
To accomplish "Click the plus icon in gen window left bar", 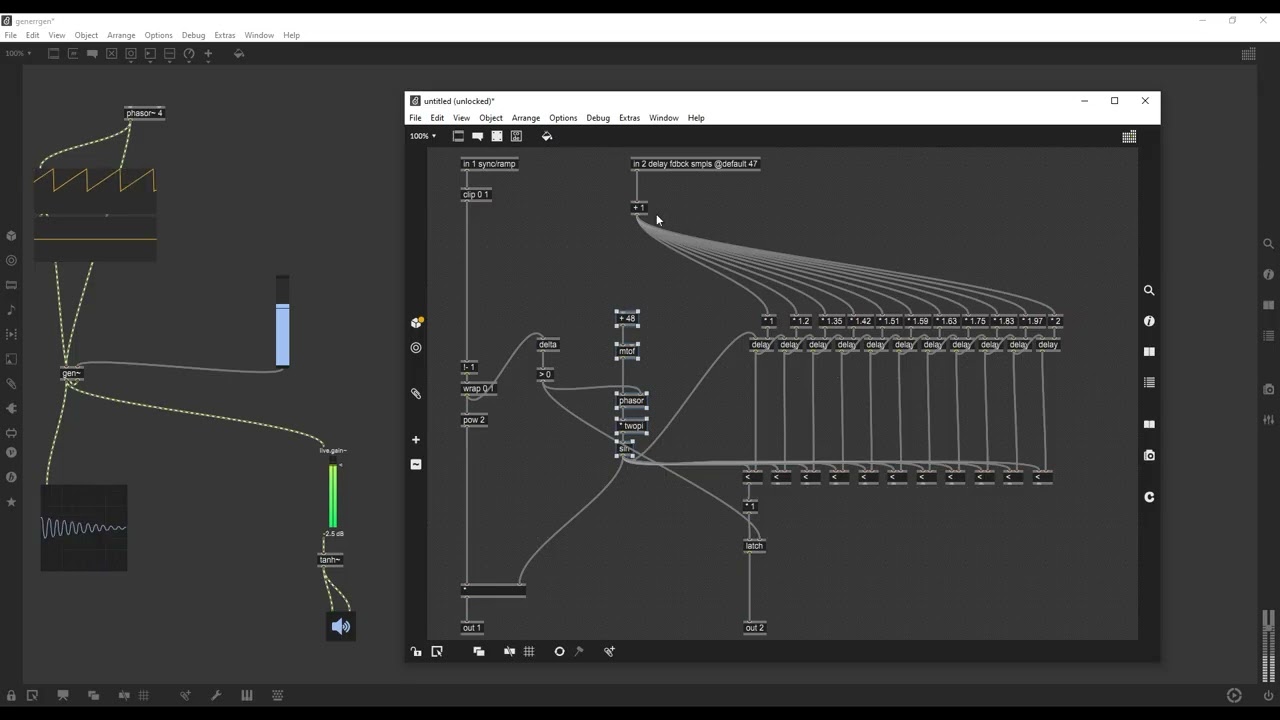I will 416,440.
